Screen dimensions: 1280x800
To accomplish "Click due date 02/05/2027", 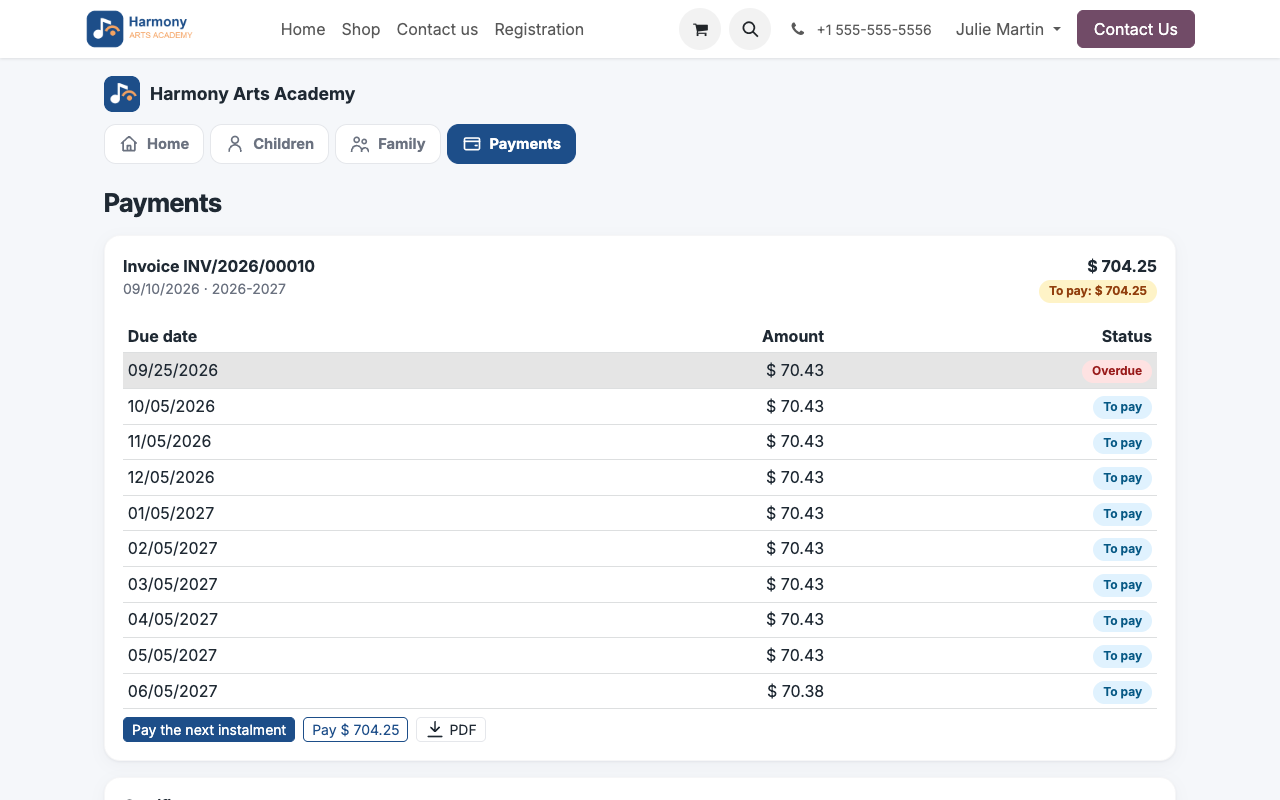I will click(173, 548).
